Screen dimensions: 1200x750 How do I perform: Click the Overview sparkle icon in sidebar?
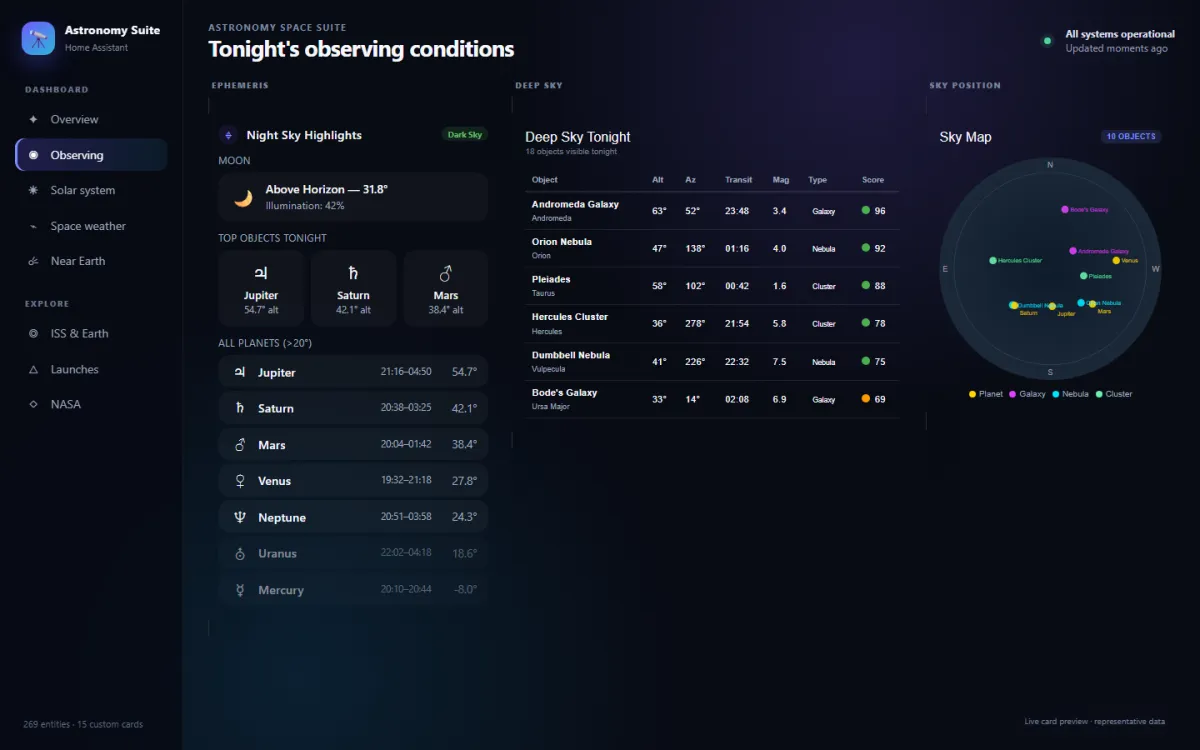(x=33, y=119)
